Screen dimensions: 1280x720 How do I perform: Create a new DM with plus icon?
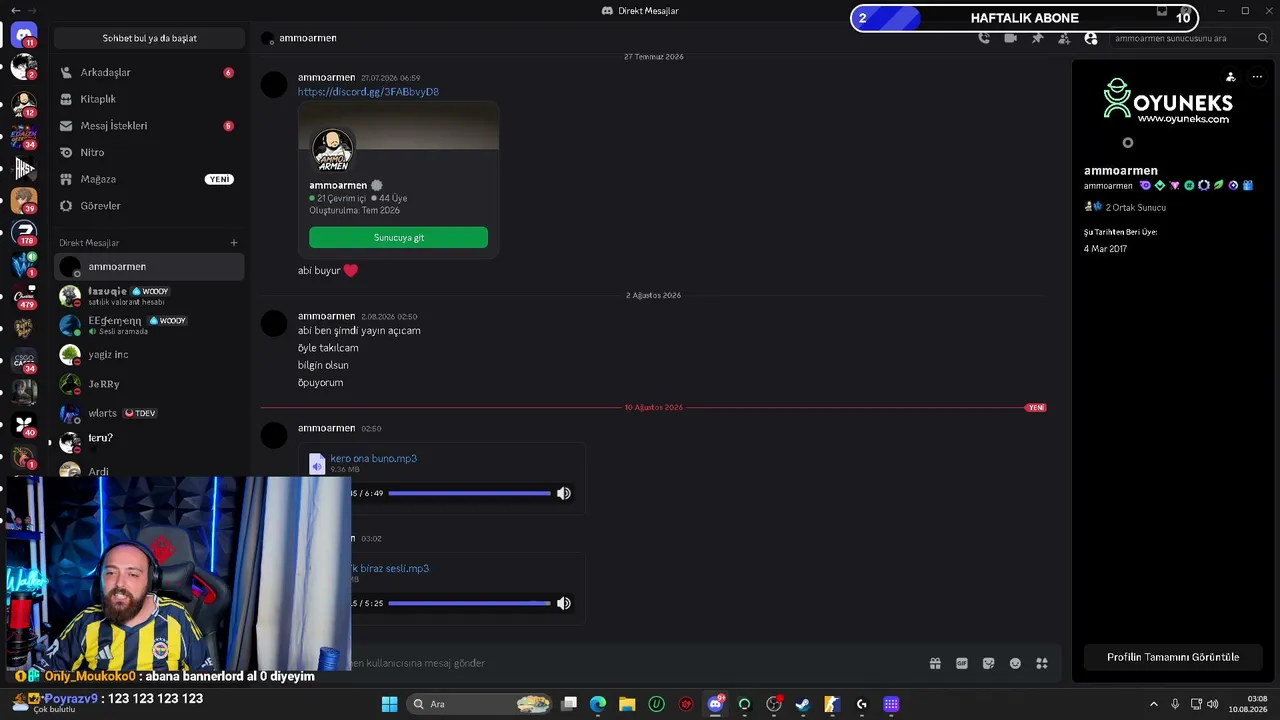(x=234, y=243)
